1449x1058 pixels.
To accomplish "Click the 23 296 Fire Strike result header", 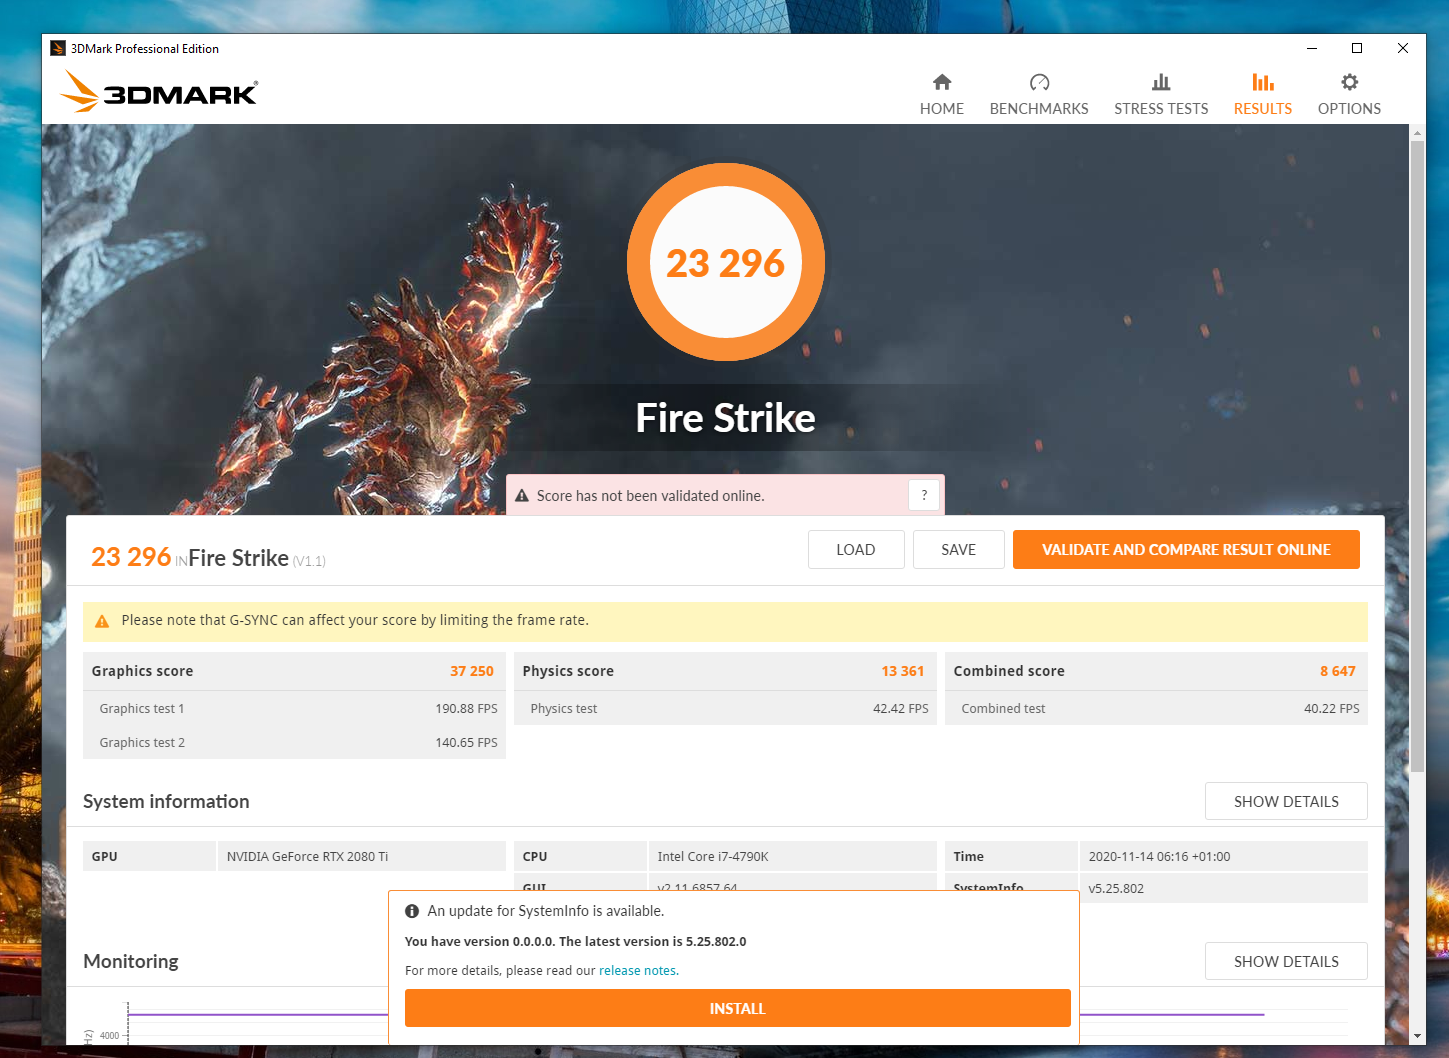I will coord(208,557).
